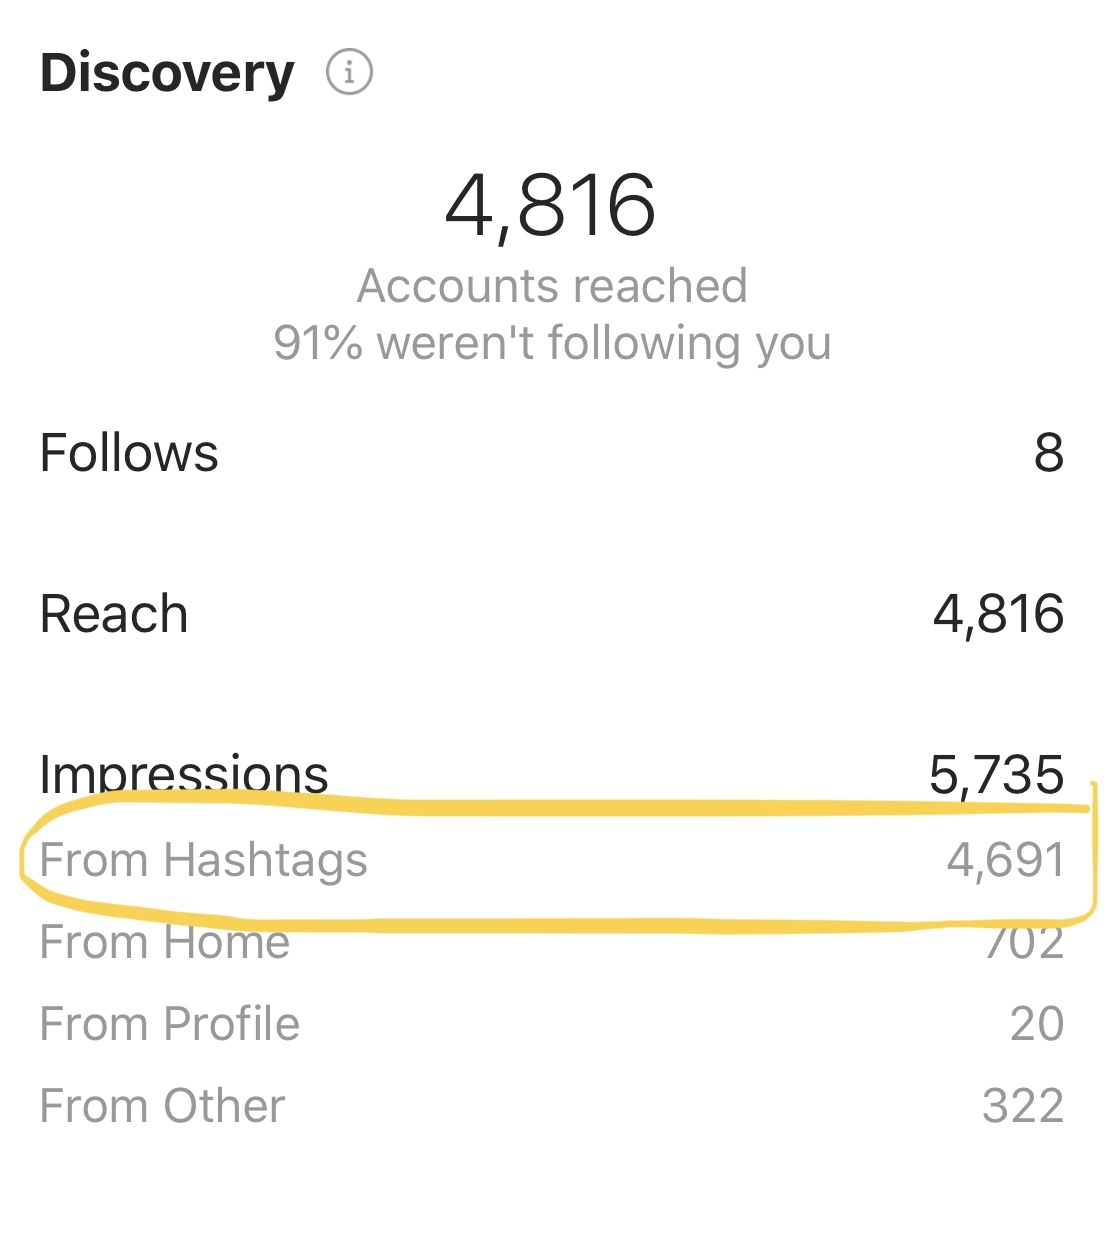Image resolution: width=1114 pixels, height=1233 pixels.
Task: Tap the Discovery info icon
Action: [349, 73]
